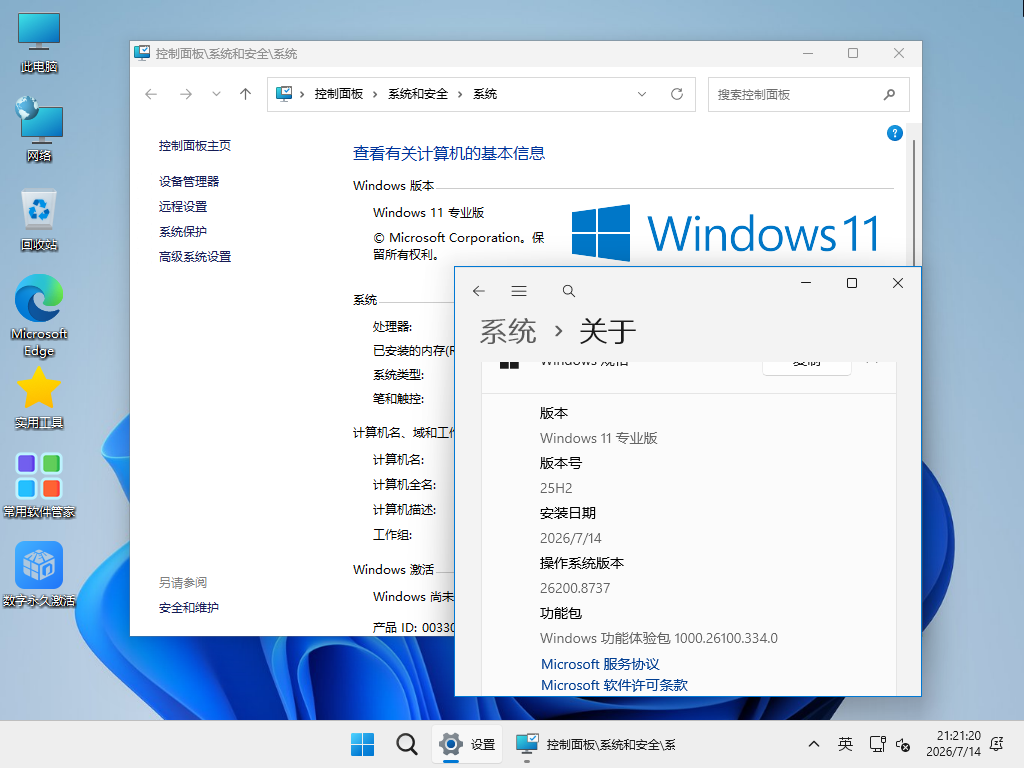Show hidden tray icons chevron

[814, 744]
